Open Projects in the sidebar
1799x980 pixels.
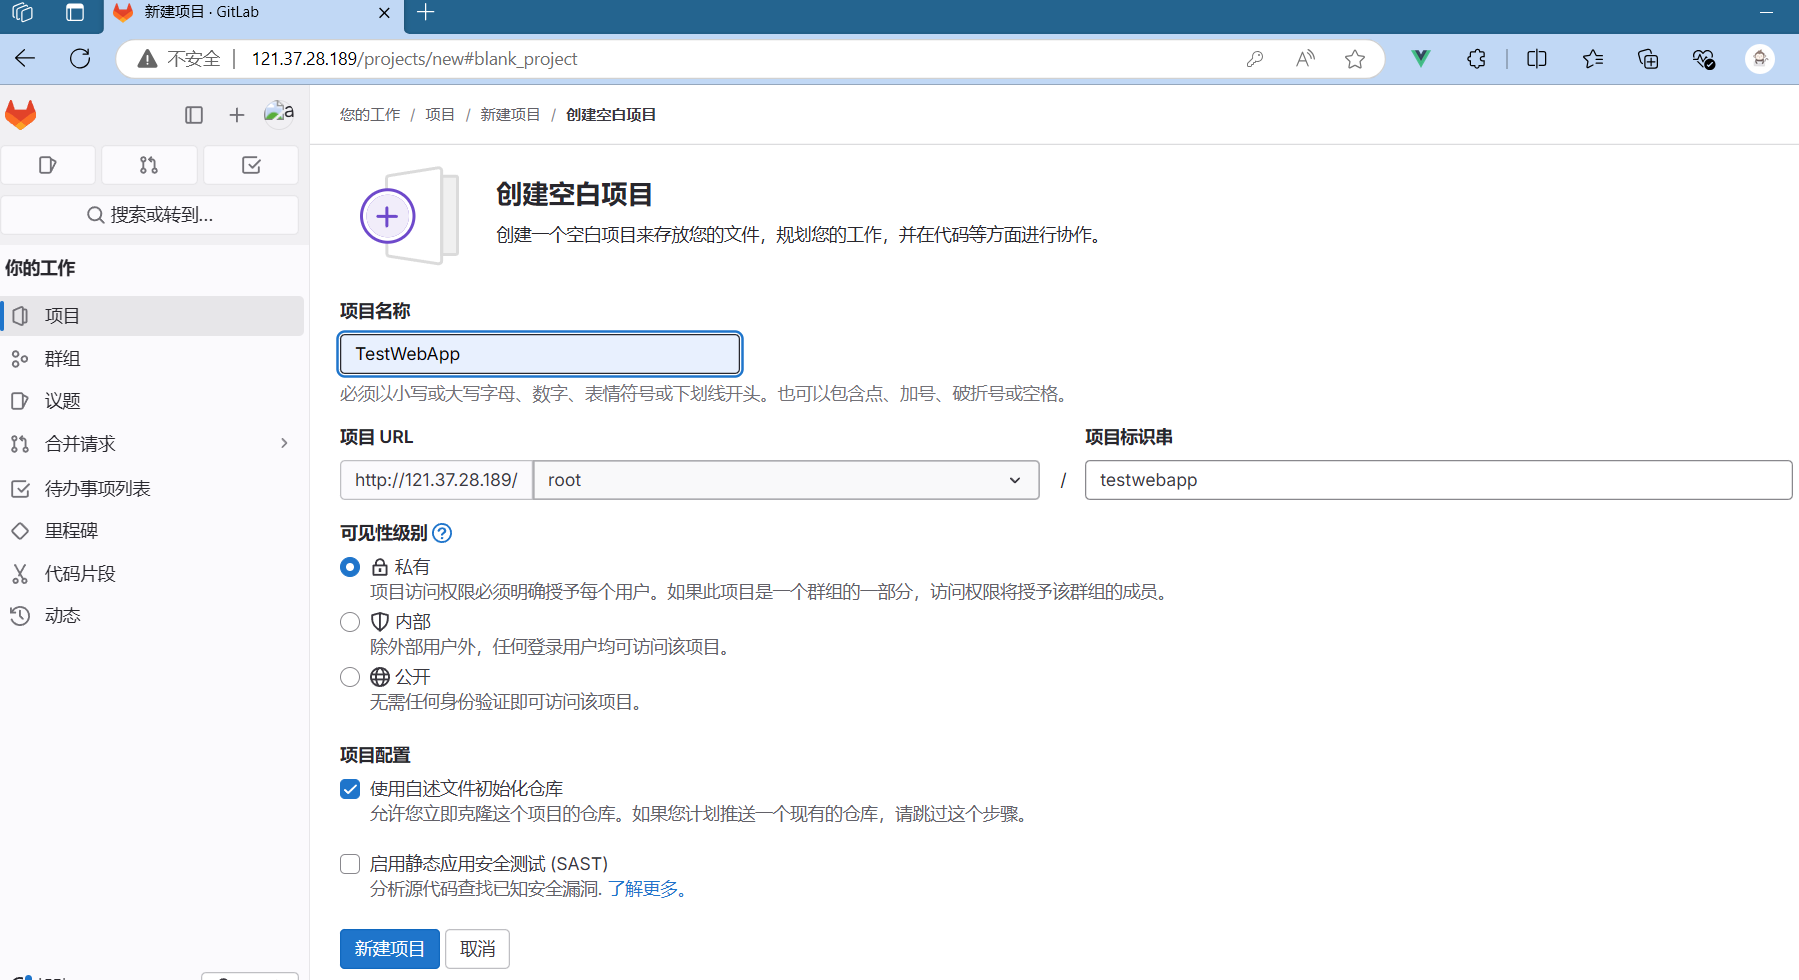click(152, 316)
